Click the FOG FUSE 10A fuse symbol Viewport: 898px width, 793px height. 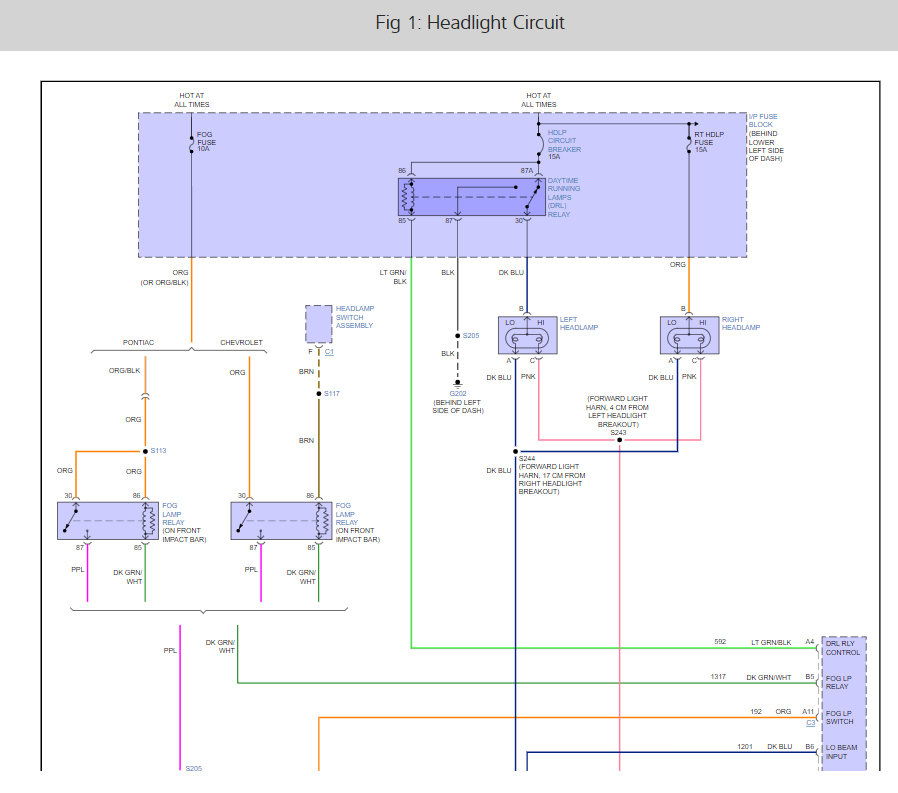click(x=191, y=144)
